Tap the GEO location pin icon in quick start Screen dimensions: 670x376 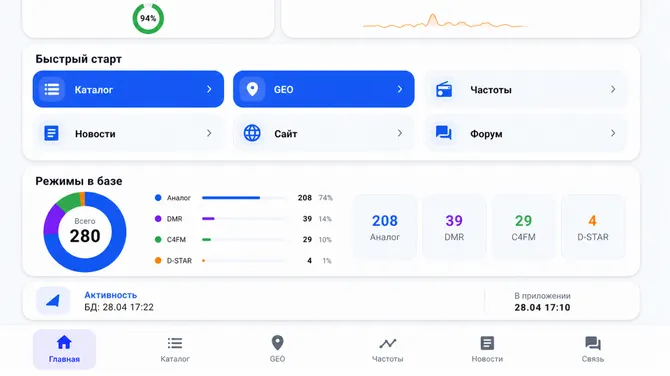tap(252, 89)
